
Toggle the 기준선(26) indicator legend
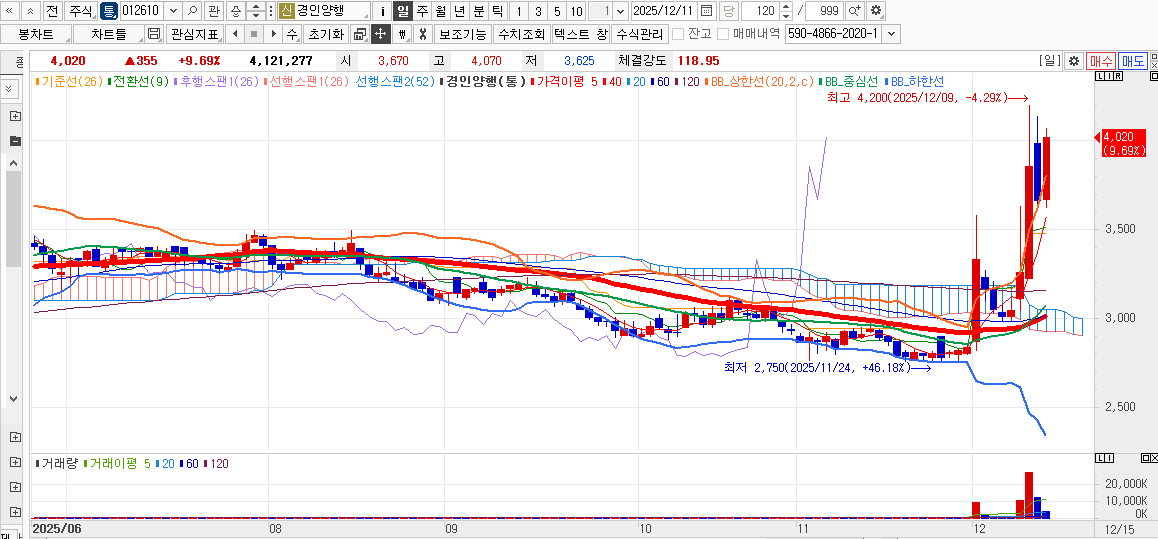[70, 81]
